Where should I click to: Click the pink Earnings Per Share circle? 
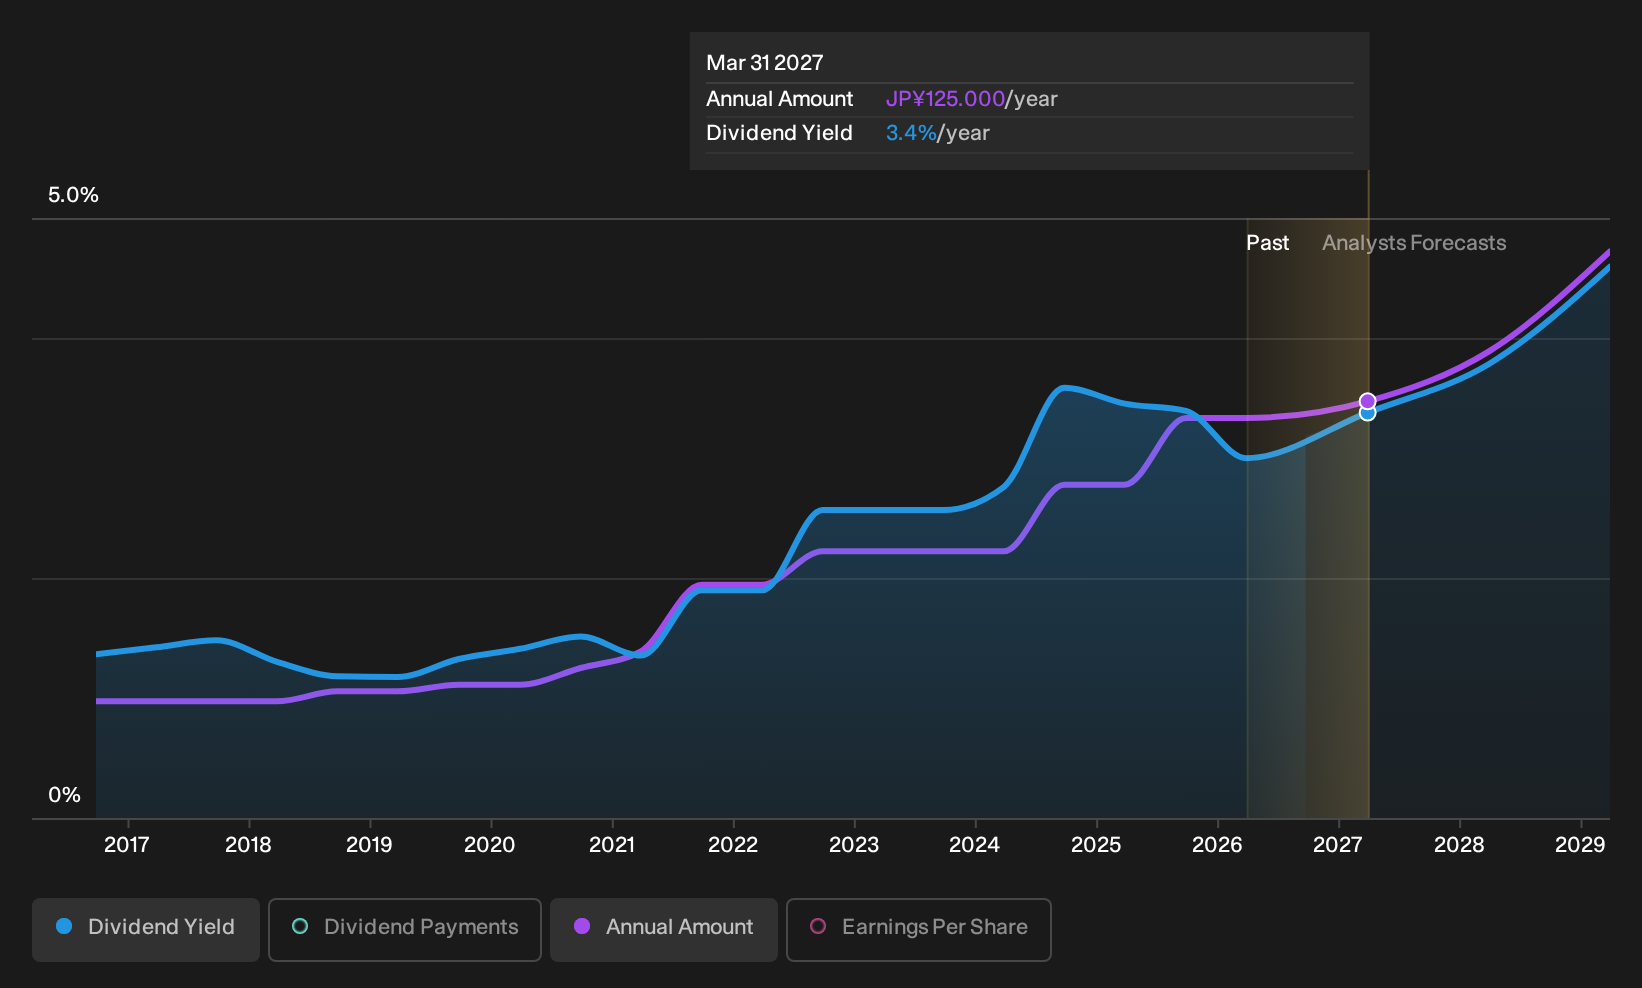coord(818,926)
